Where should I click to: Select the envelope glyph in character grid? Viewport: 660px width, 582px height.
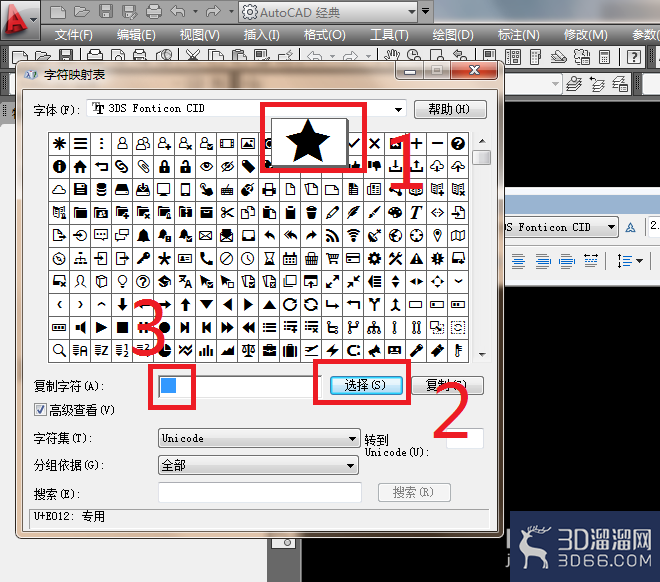[206, 236]
